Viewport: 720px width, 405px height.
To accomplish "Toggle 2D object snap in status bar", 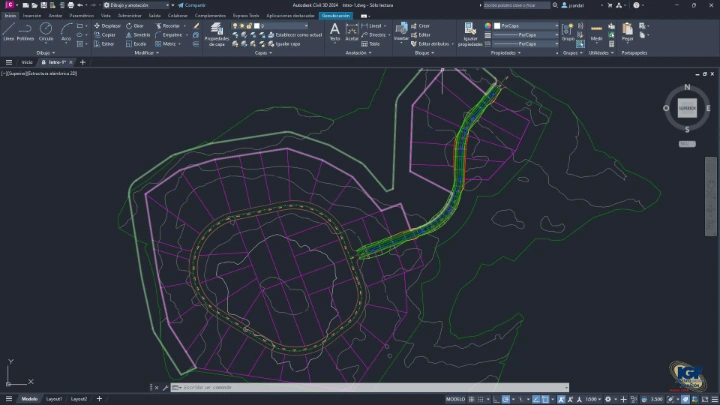I will point(545,399).
